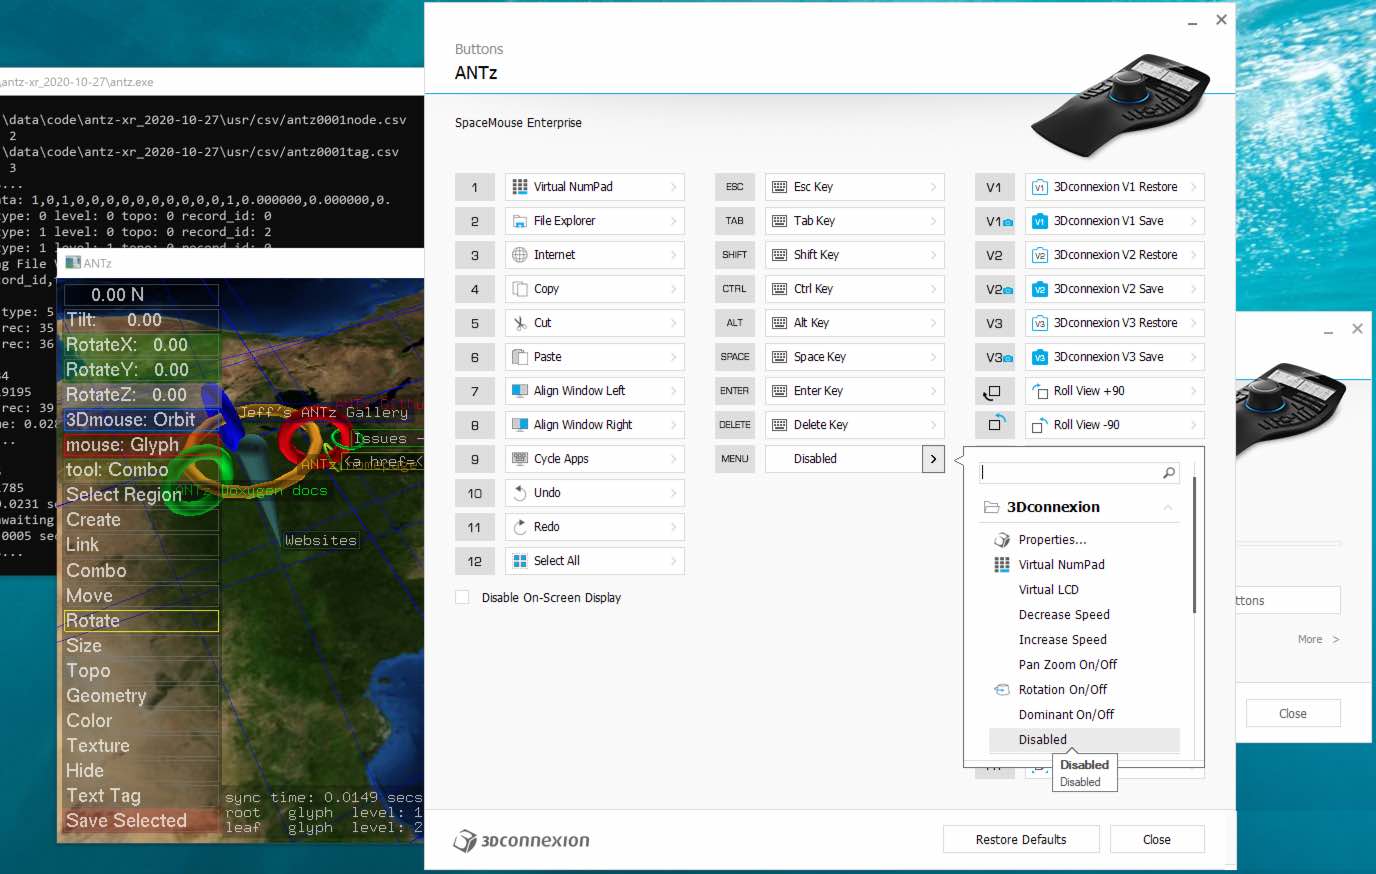The image size is (1376, 874).
Task: Click the Undo arrow icon for button 10
Action: pos(520,493)
